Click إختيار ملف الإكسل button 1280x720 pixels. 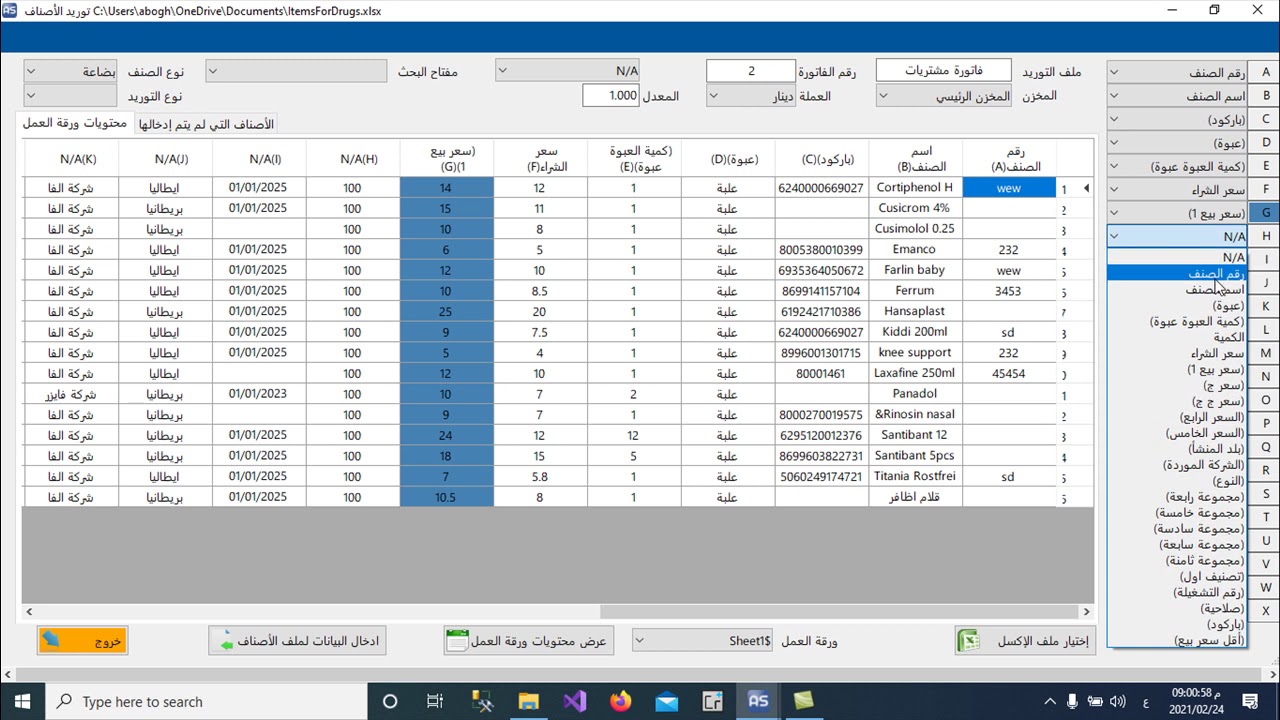(1025, 641)
